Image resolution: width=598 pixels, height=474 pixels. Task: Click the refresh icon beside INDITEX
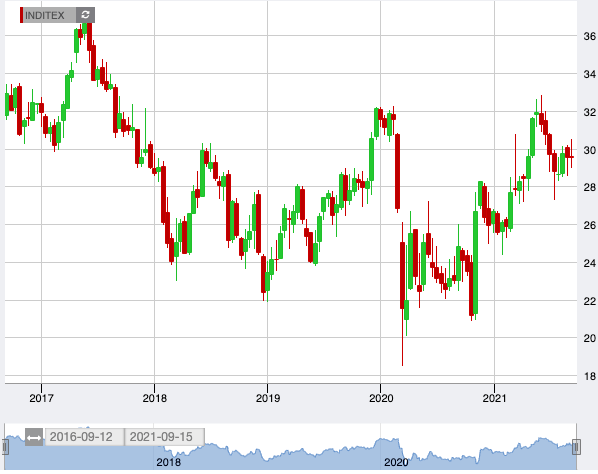(85, 15)
